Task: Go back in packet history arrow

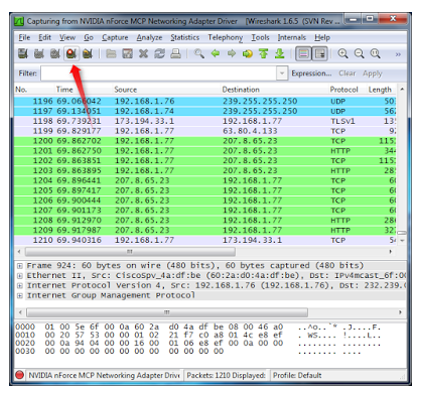Action: pos(215,54)
